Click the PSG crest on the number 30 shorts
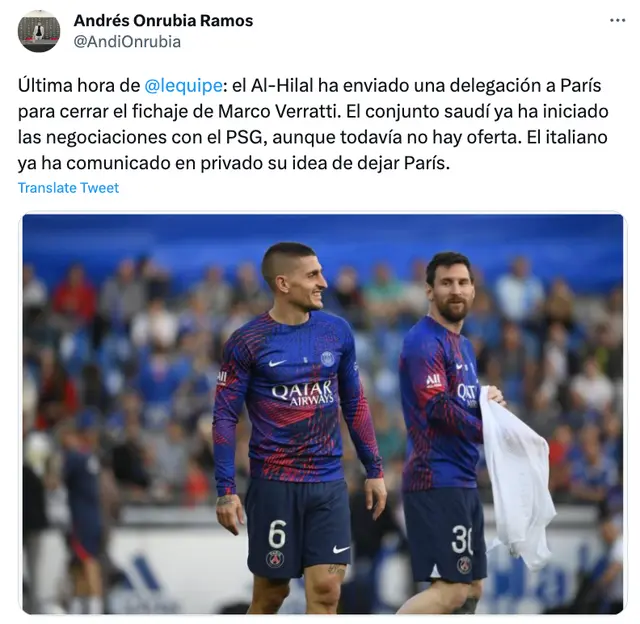This screenshot has width=640, height=624. (464, 565)
